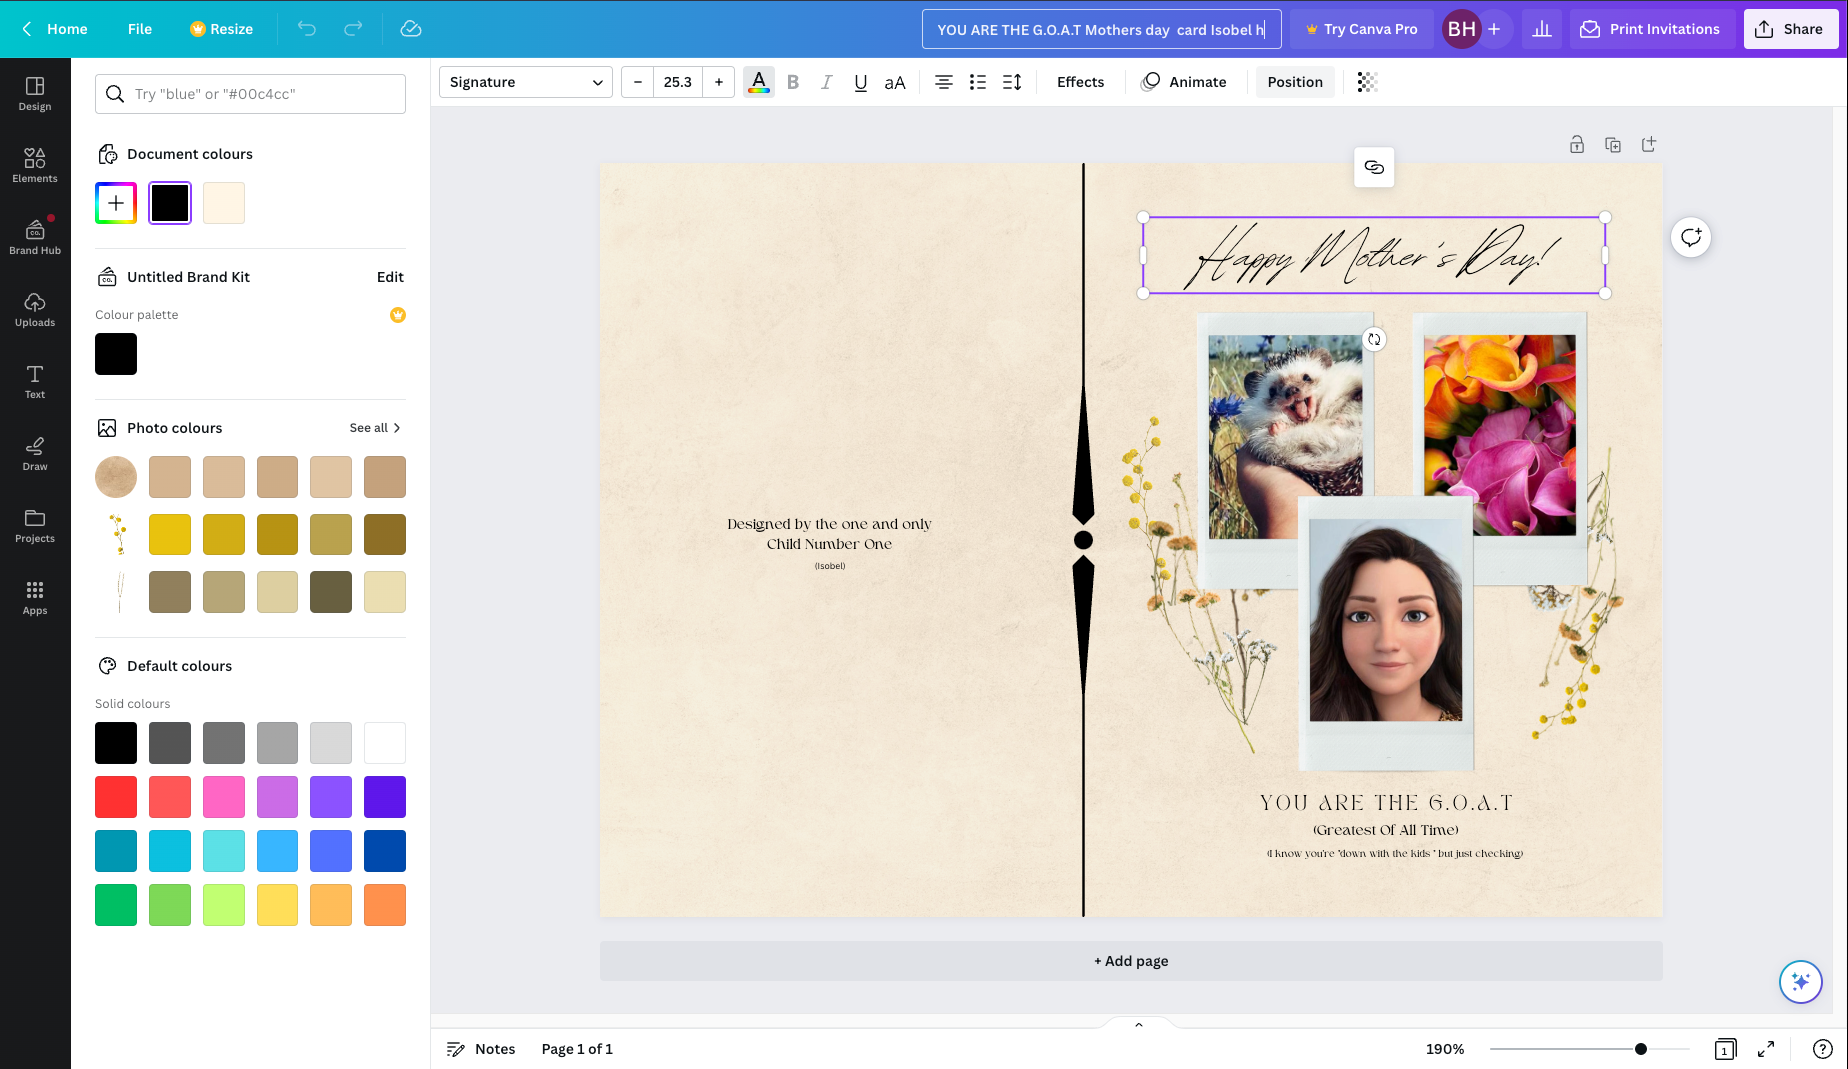This screenshot has height=1069, width=1848.
Task: Toggle bold formatting
Action: coord(793,82)
